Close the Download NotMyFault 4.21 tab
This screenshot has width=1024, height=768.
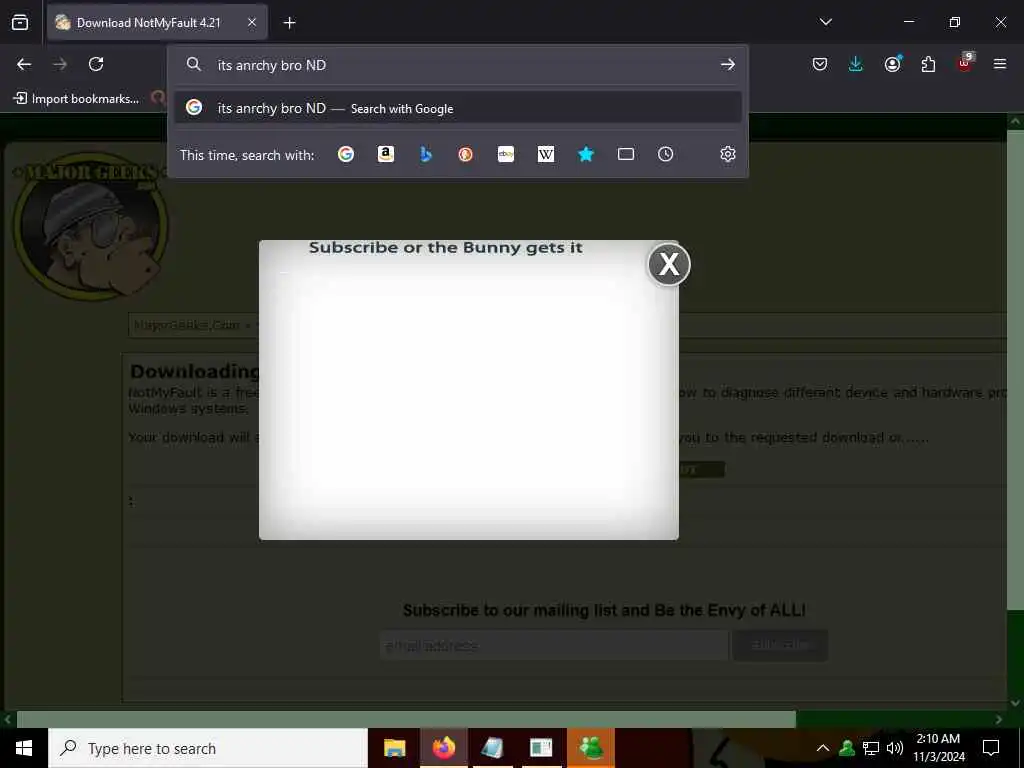(x=252, y=22)
